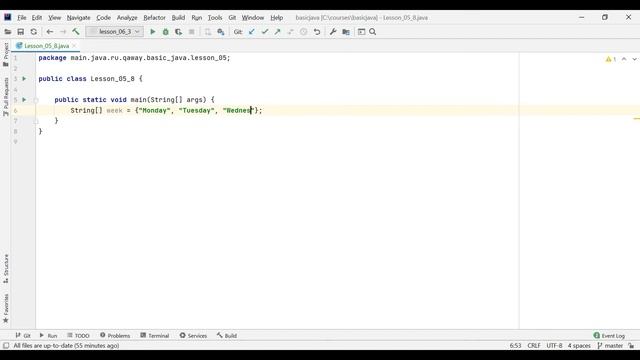Open the Git menu
The image size is (640, 360).
click(x=232, y=18)
